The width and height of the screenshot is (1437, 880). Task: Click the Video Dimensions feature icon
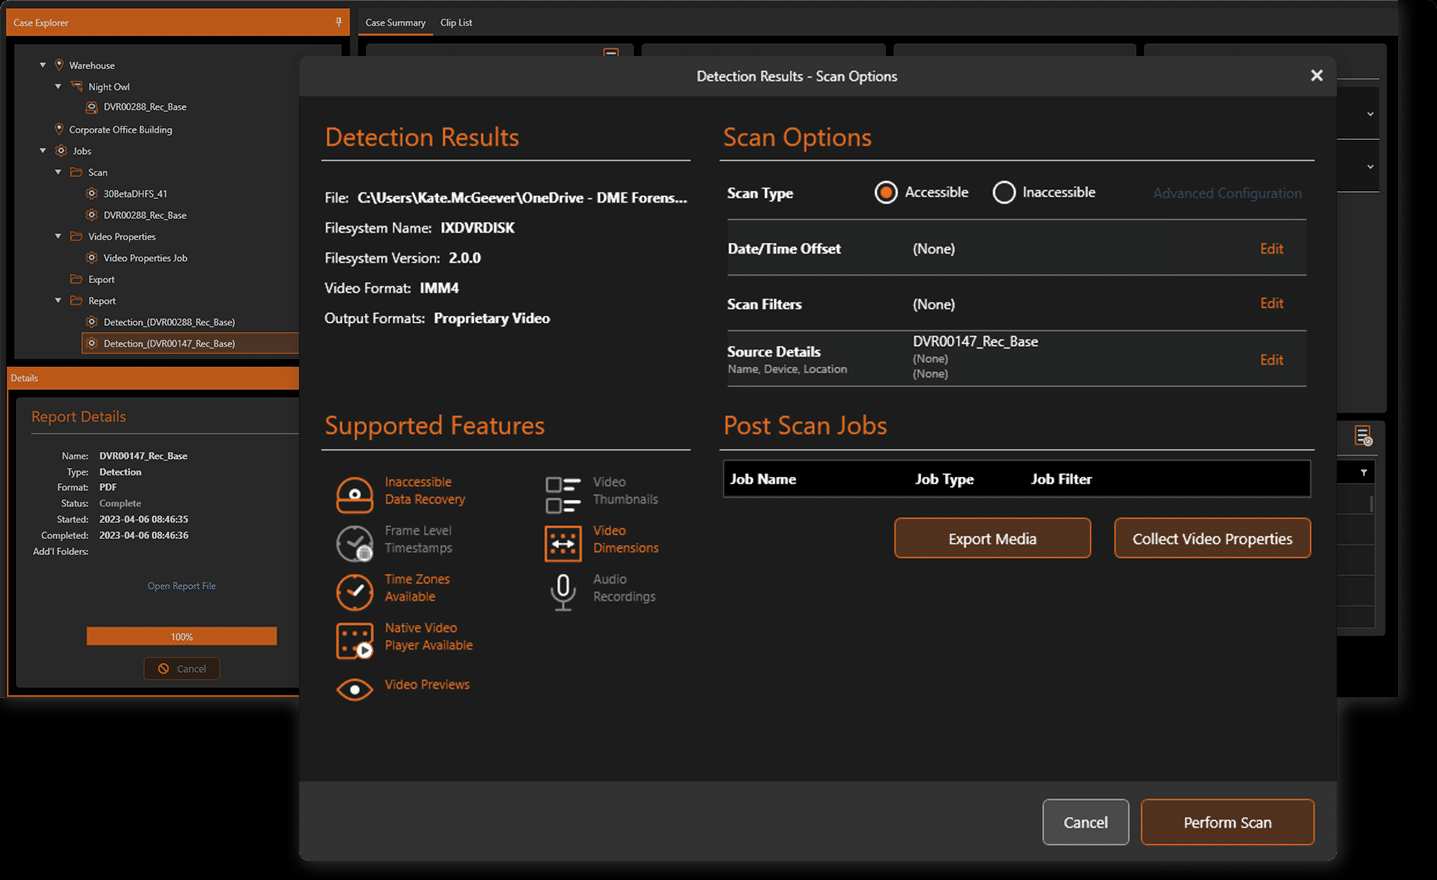click(563, 543)
